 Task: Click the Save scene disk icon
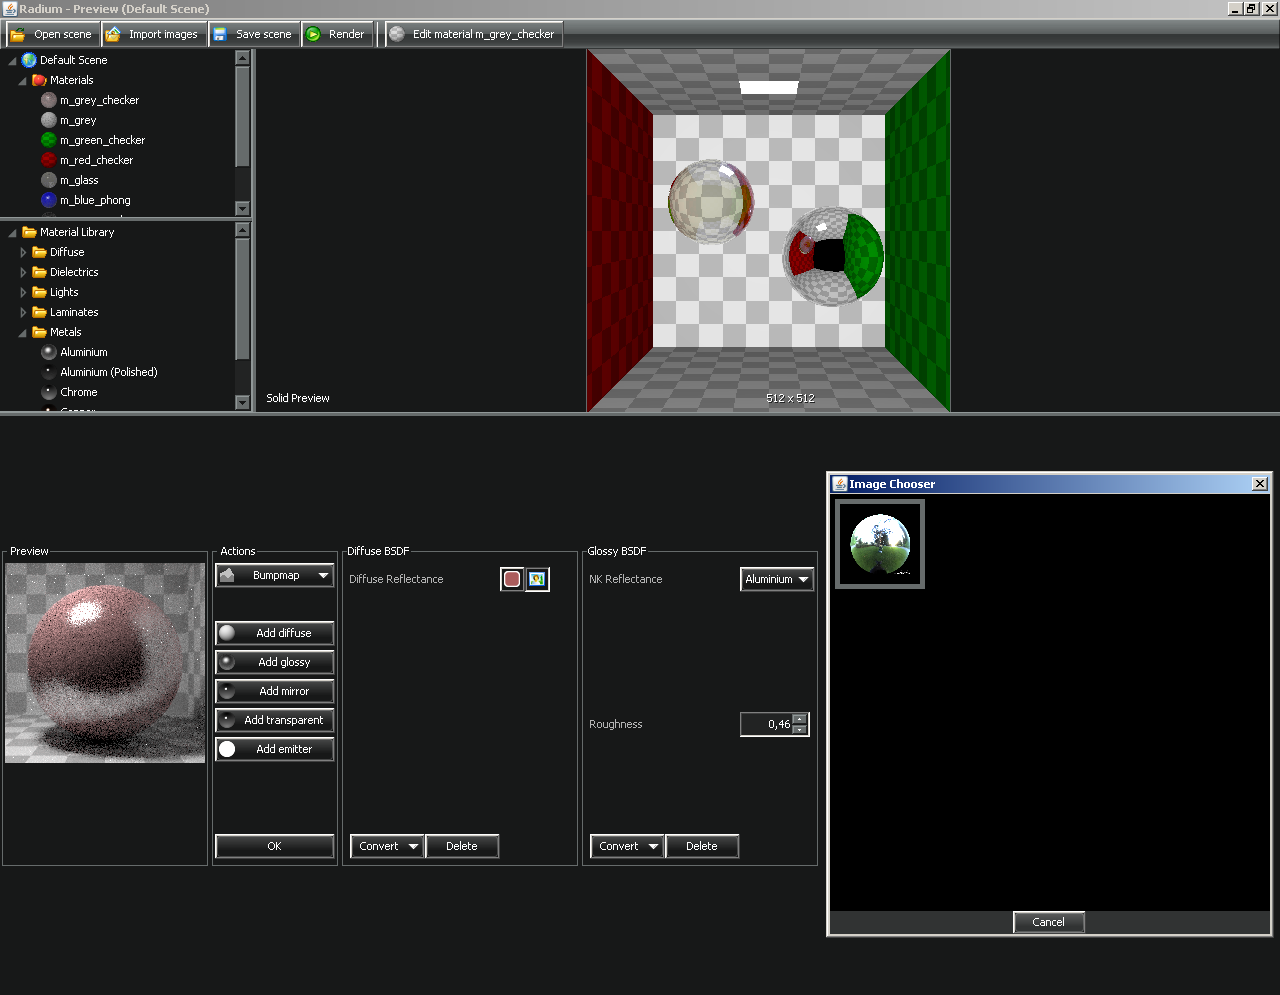[220, 34]
